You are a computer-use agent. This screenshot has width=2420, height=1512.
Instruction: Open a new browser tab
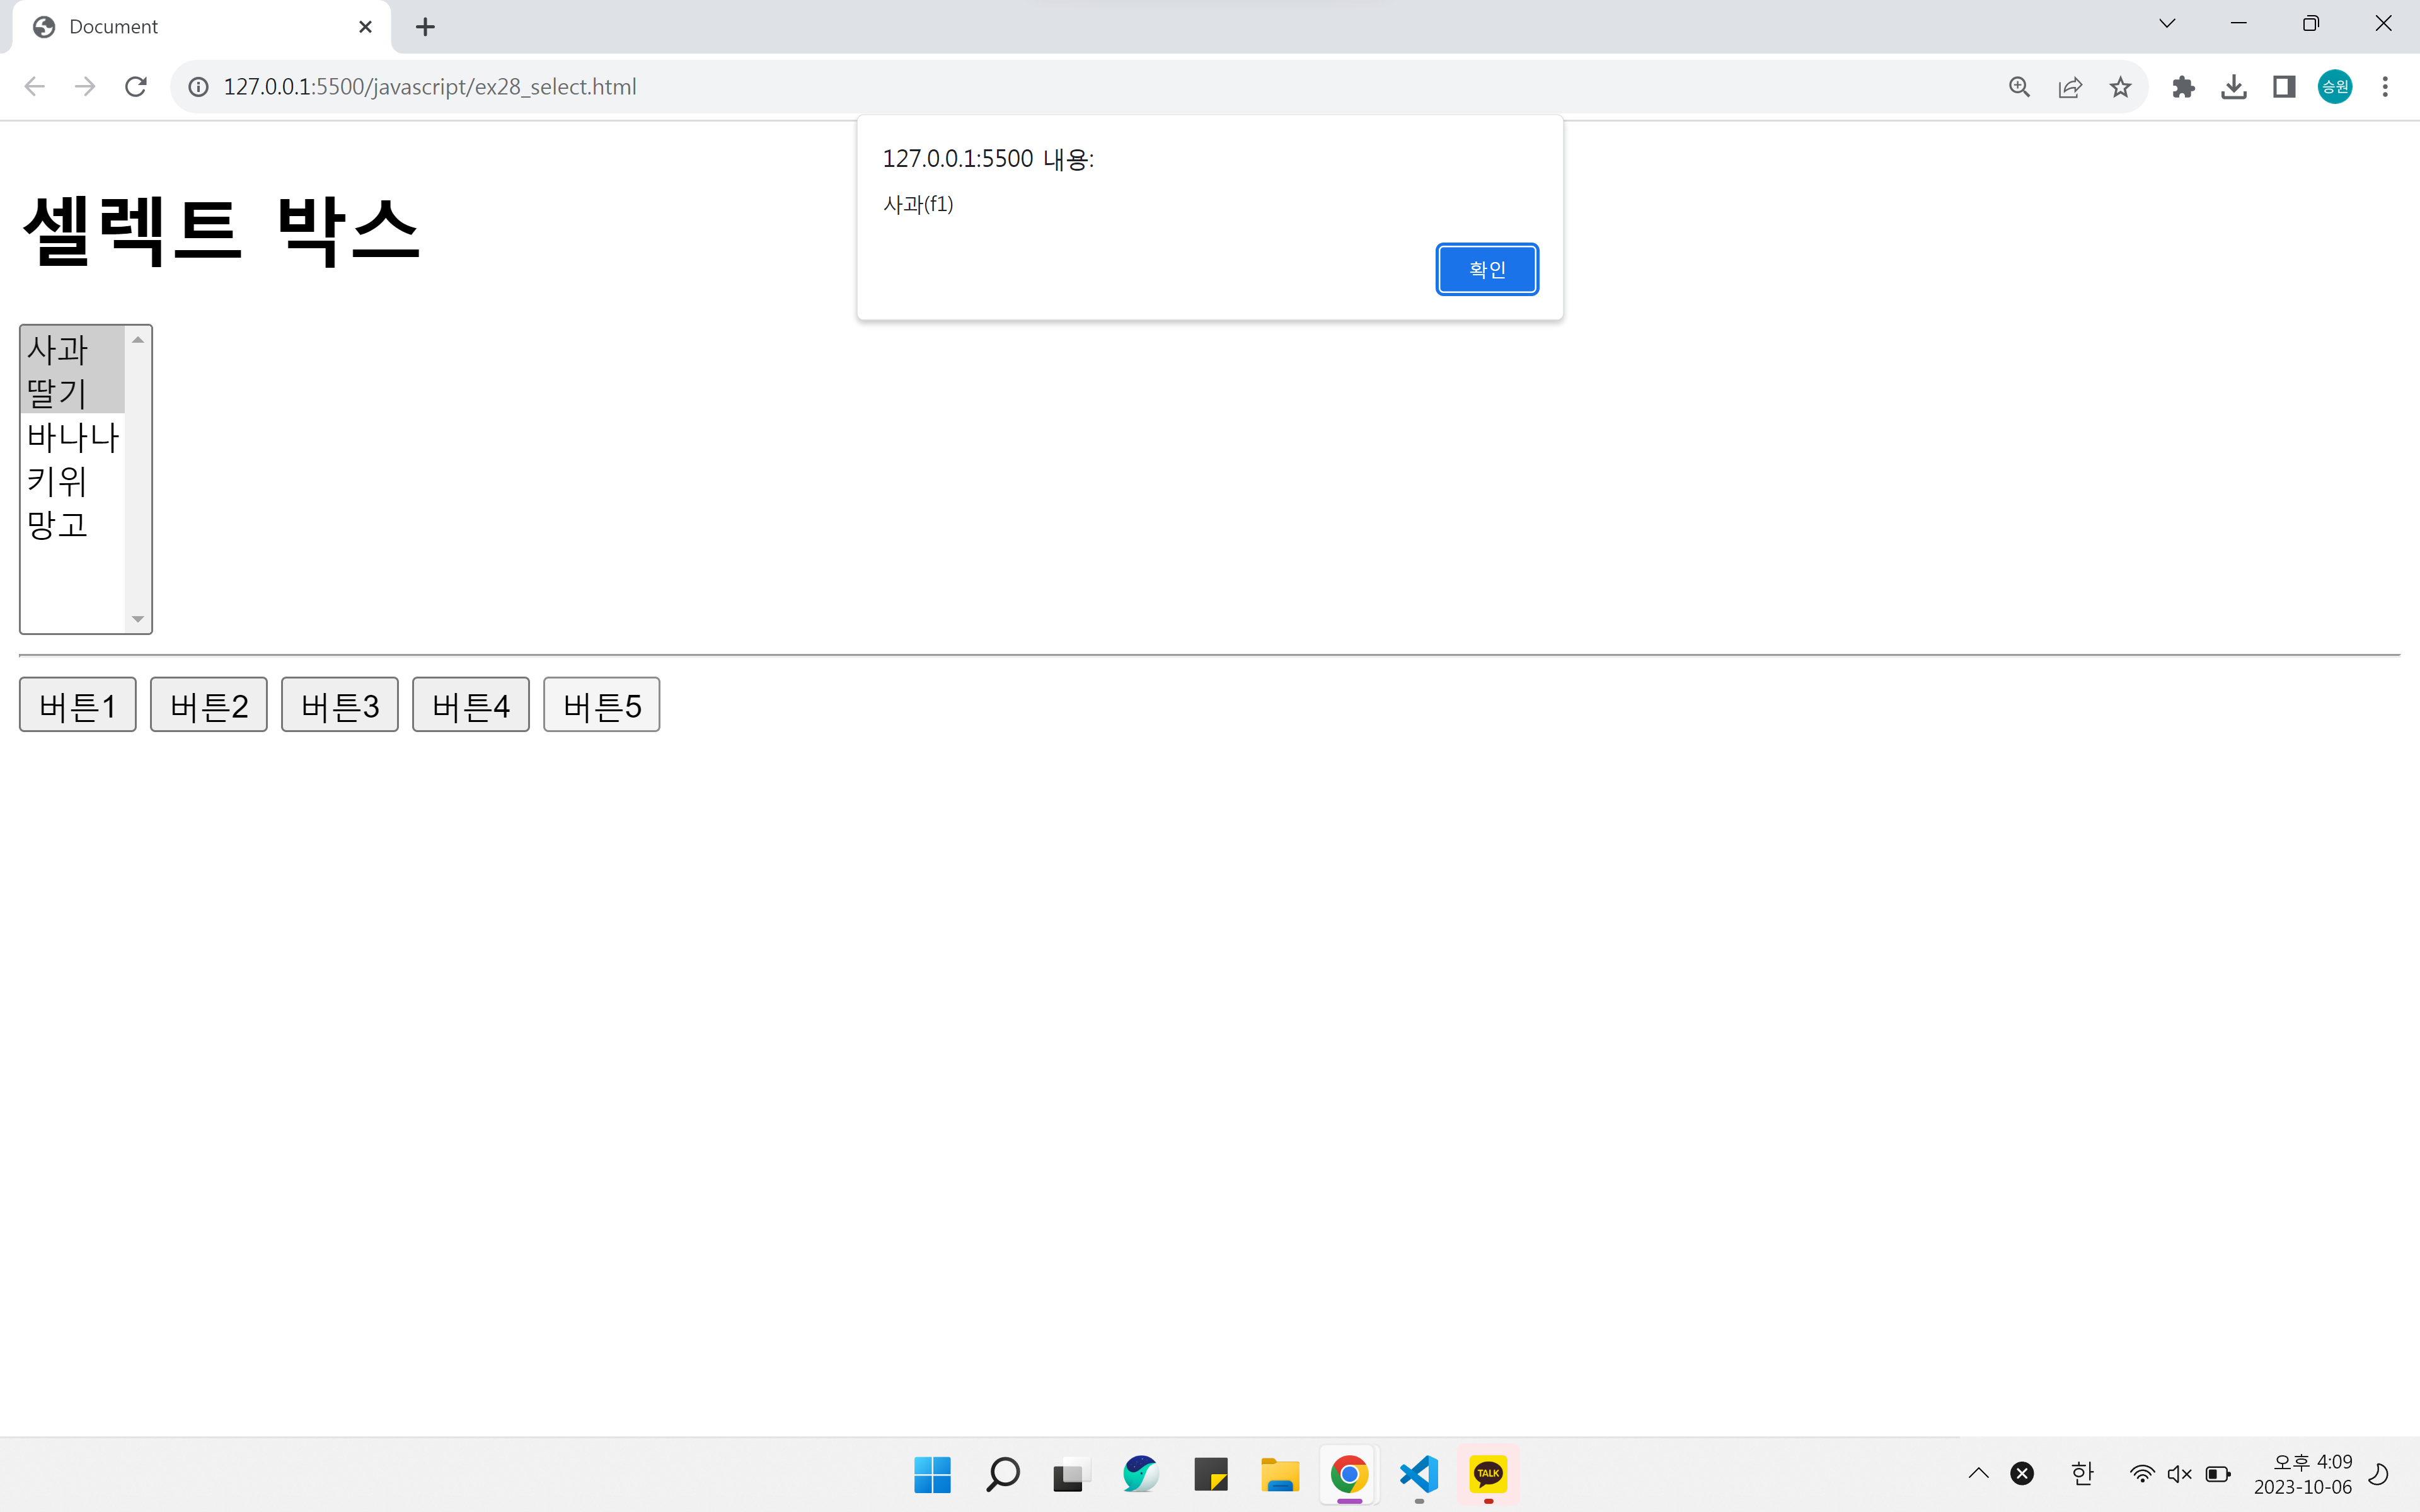[425, 27]
